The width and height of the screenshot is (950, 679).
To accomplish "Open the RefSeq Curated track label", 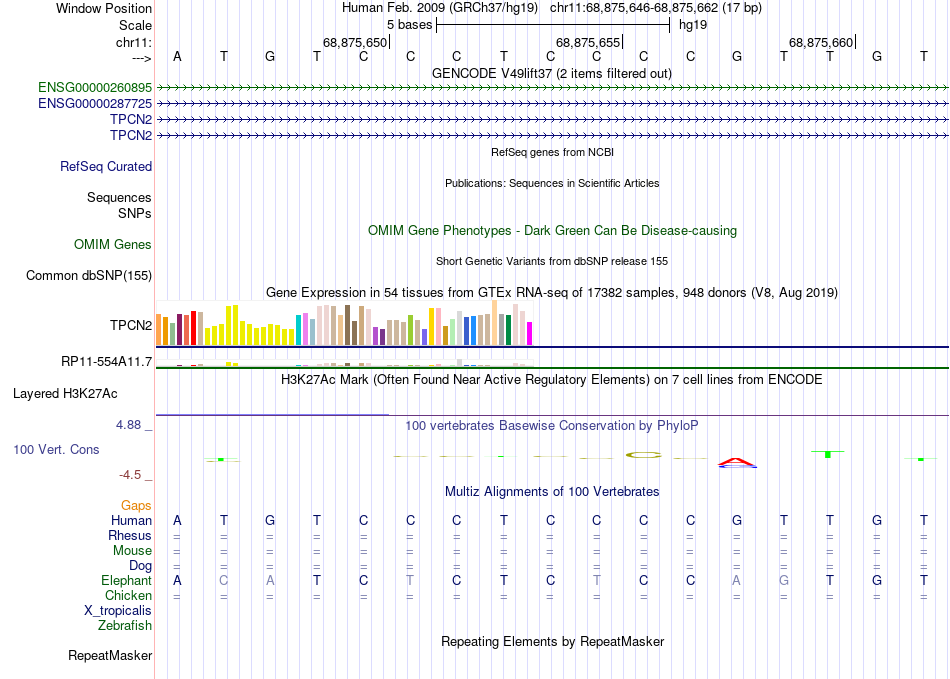I will (106, 167).
